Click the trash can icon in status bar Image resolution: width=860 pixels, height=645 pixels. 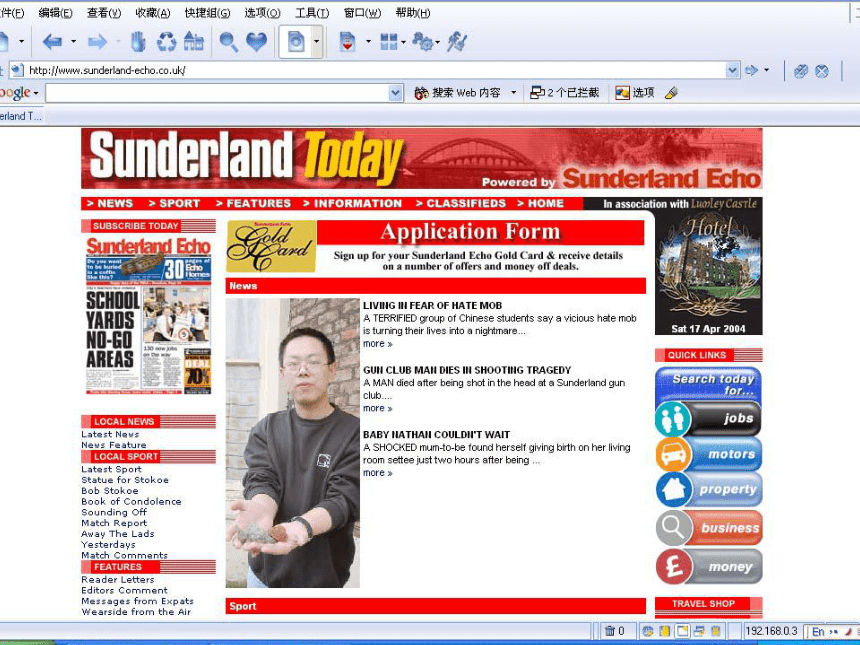609,631
